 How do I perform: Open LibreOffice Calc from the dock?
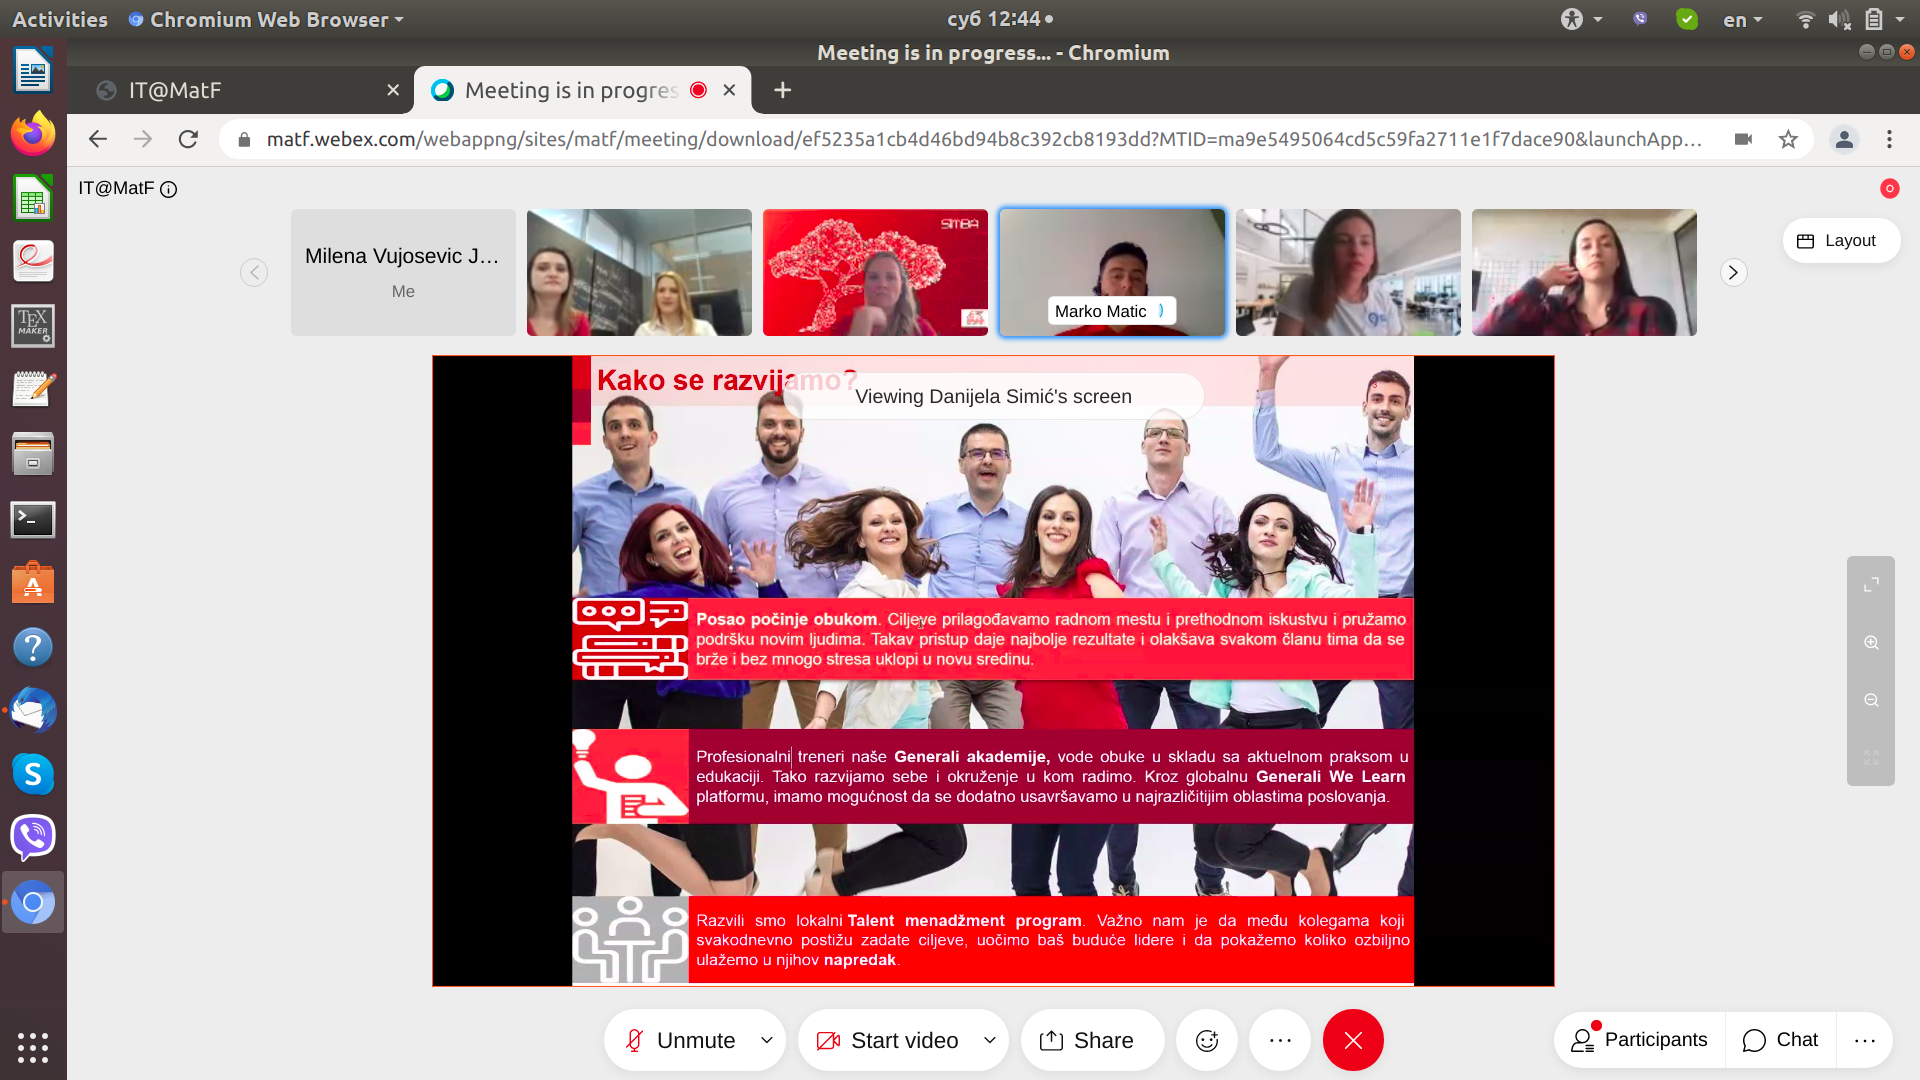coord(33,198)
